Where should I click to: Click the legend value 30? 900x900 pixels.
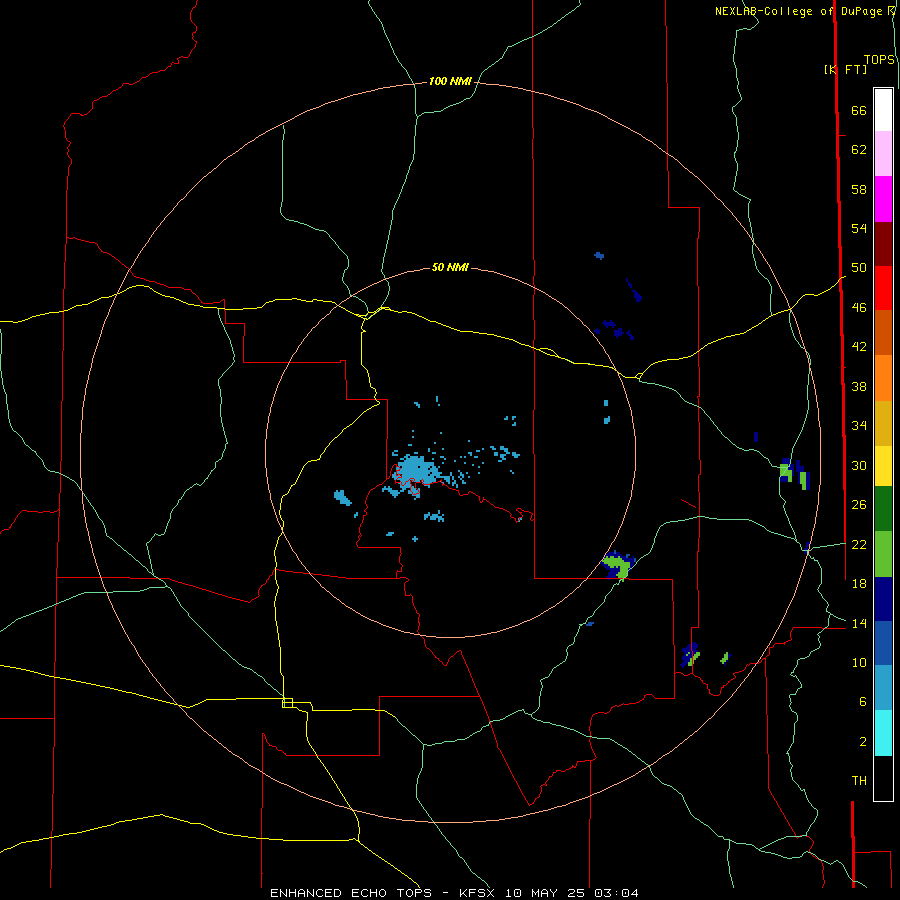pos(859,465)
